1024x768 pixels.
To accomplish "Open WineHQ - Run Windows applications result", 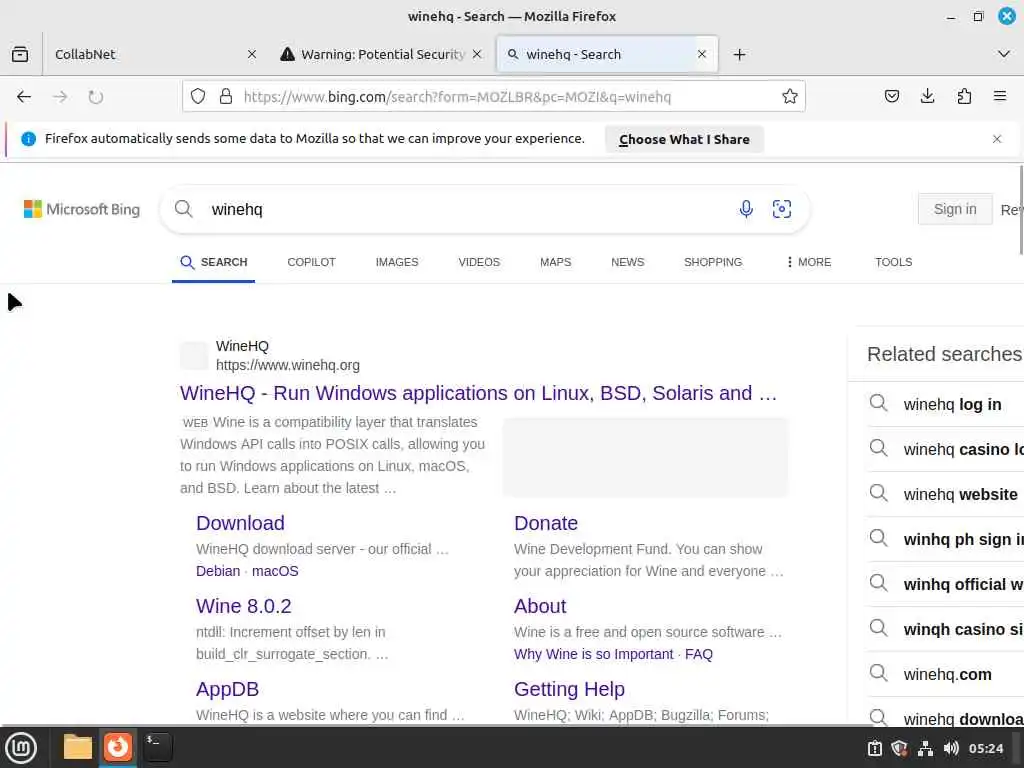I will pyautogui.click(x=479, y=393).
